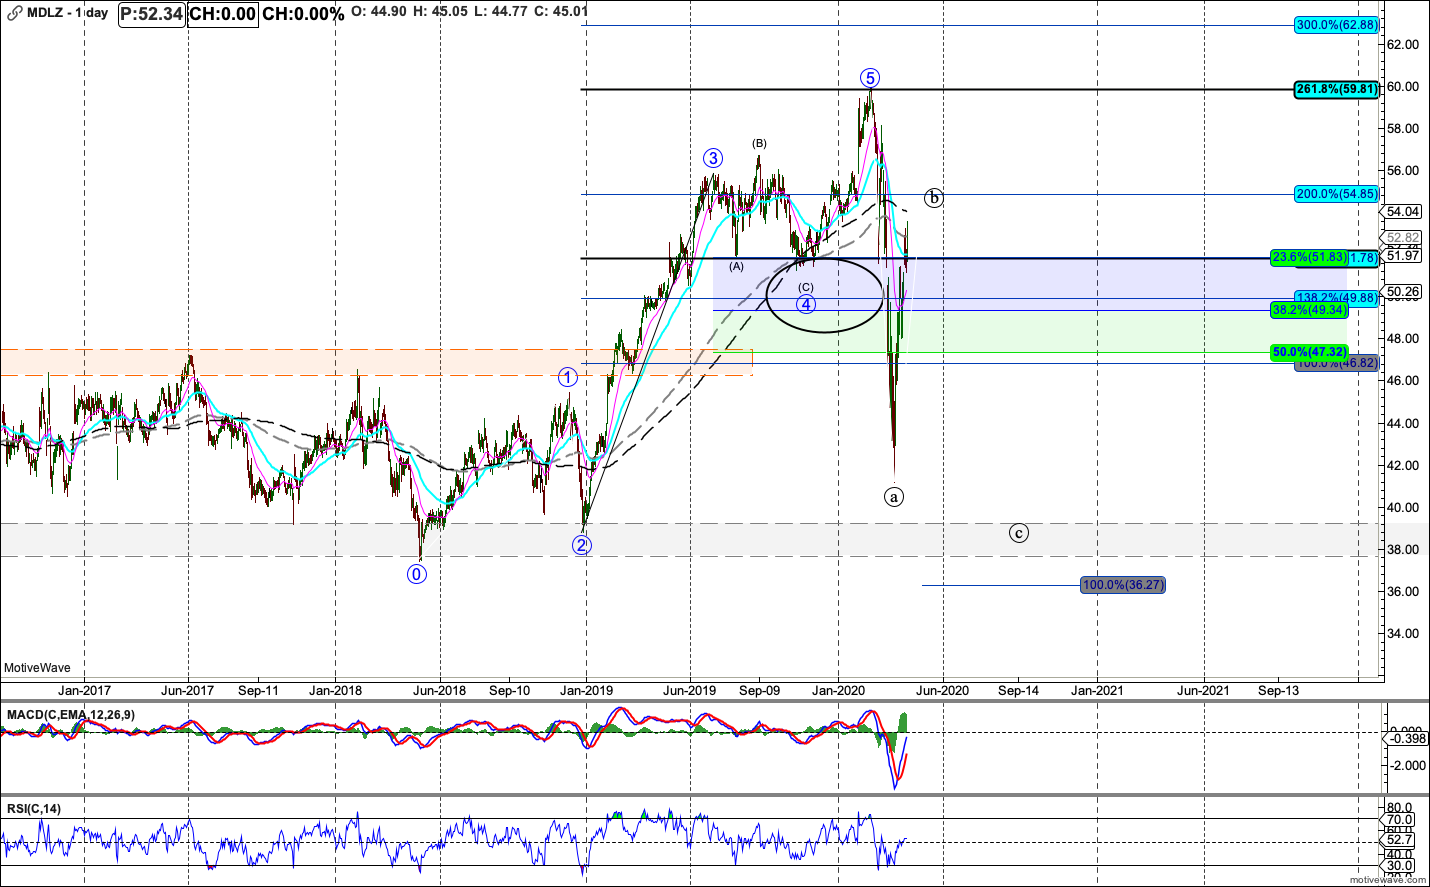The height and width of the screenshot is (887, 1430).
Task: Click the circled lowercase a wave label
Action: click(x=894, y=496)
